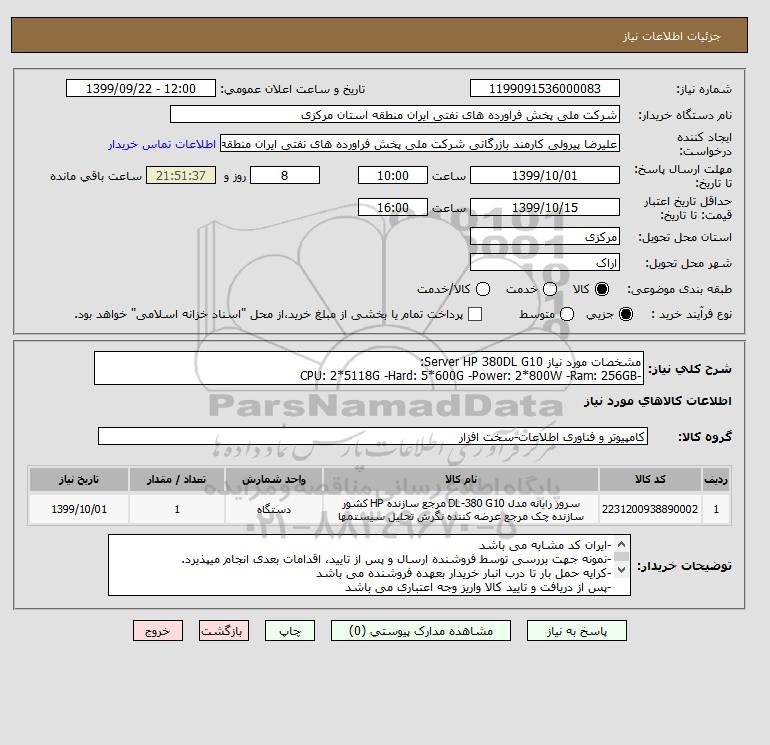Click the request creator name field

(x=420, y=144)
